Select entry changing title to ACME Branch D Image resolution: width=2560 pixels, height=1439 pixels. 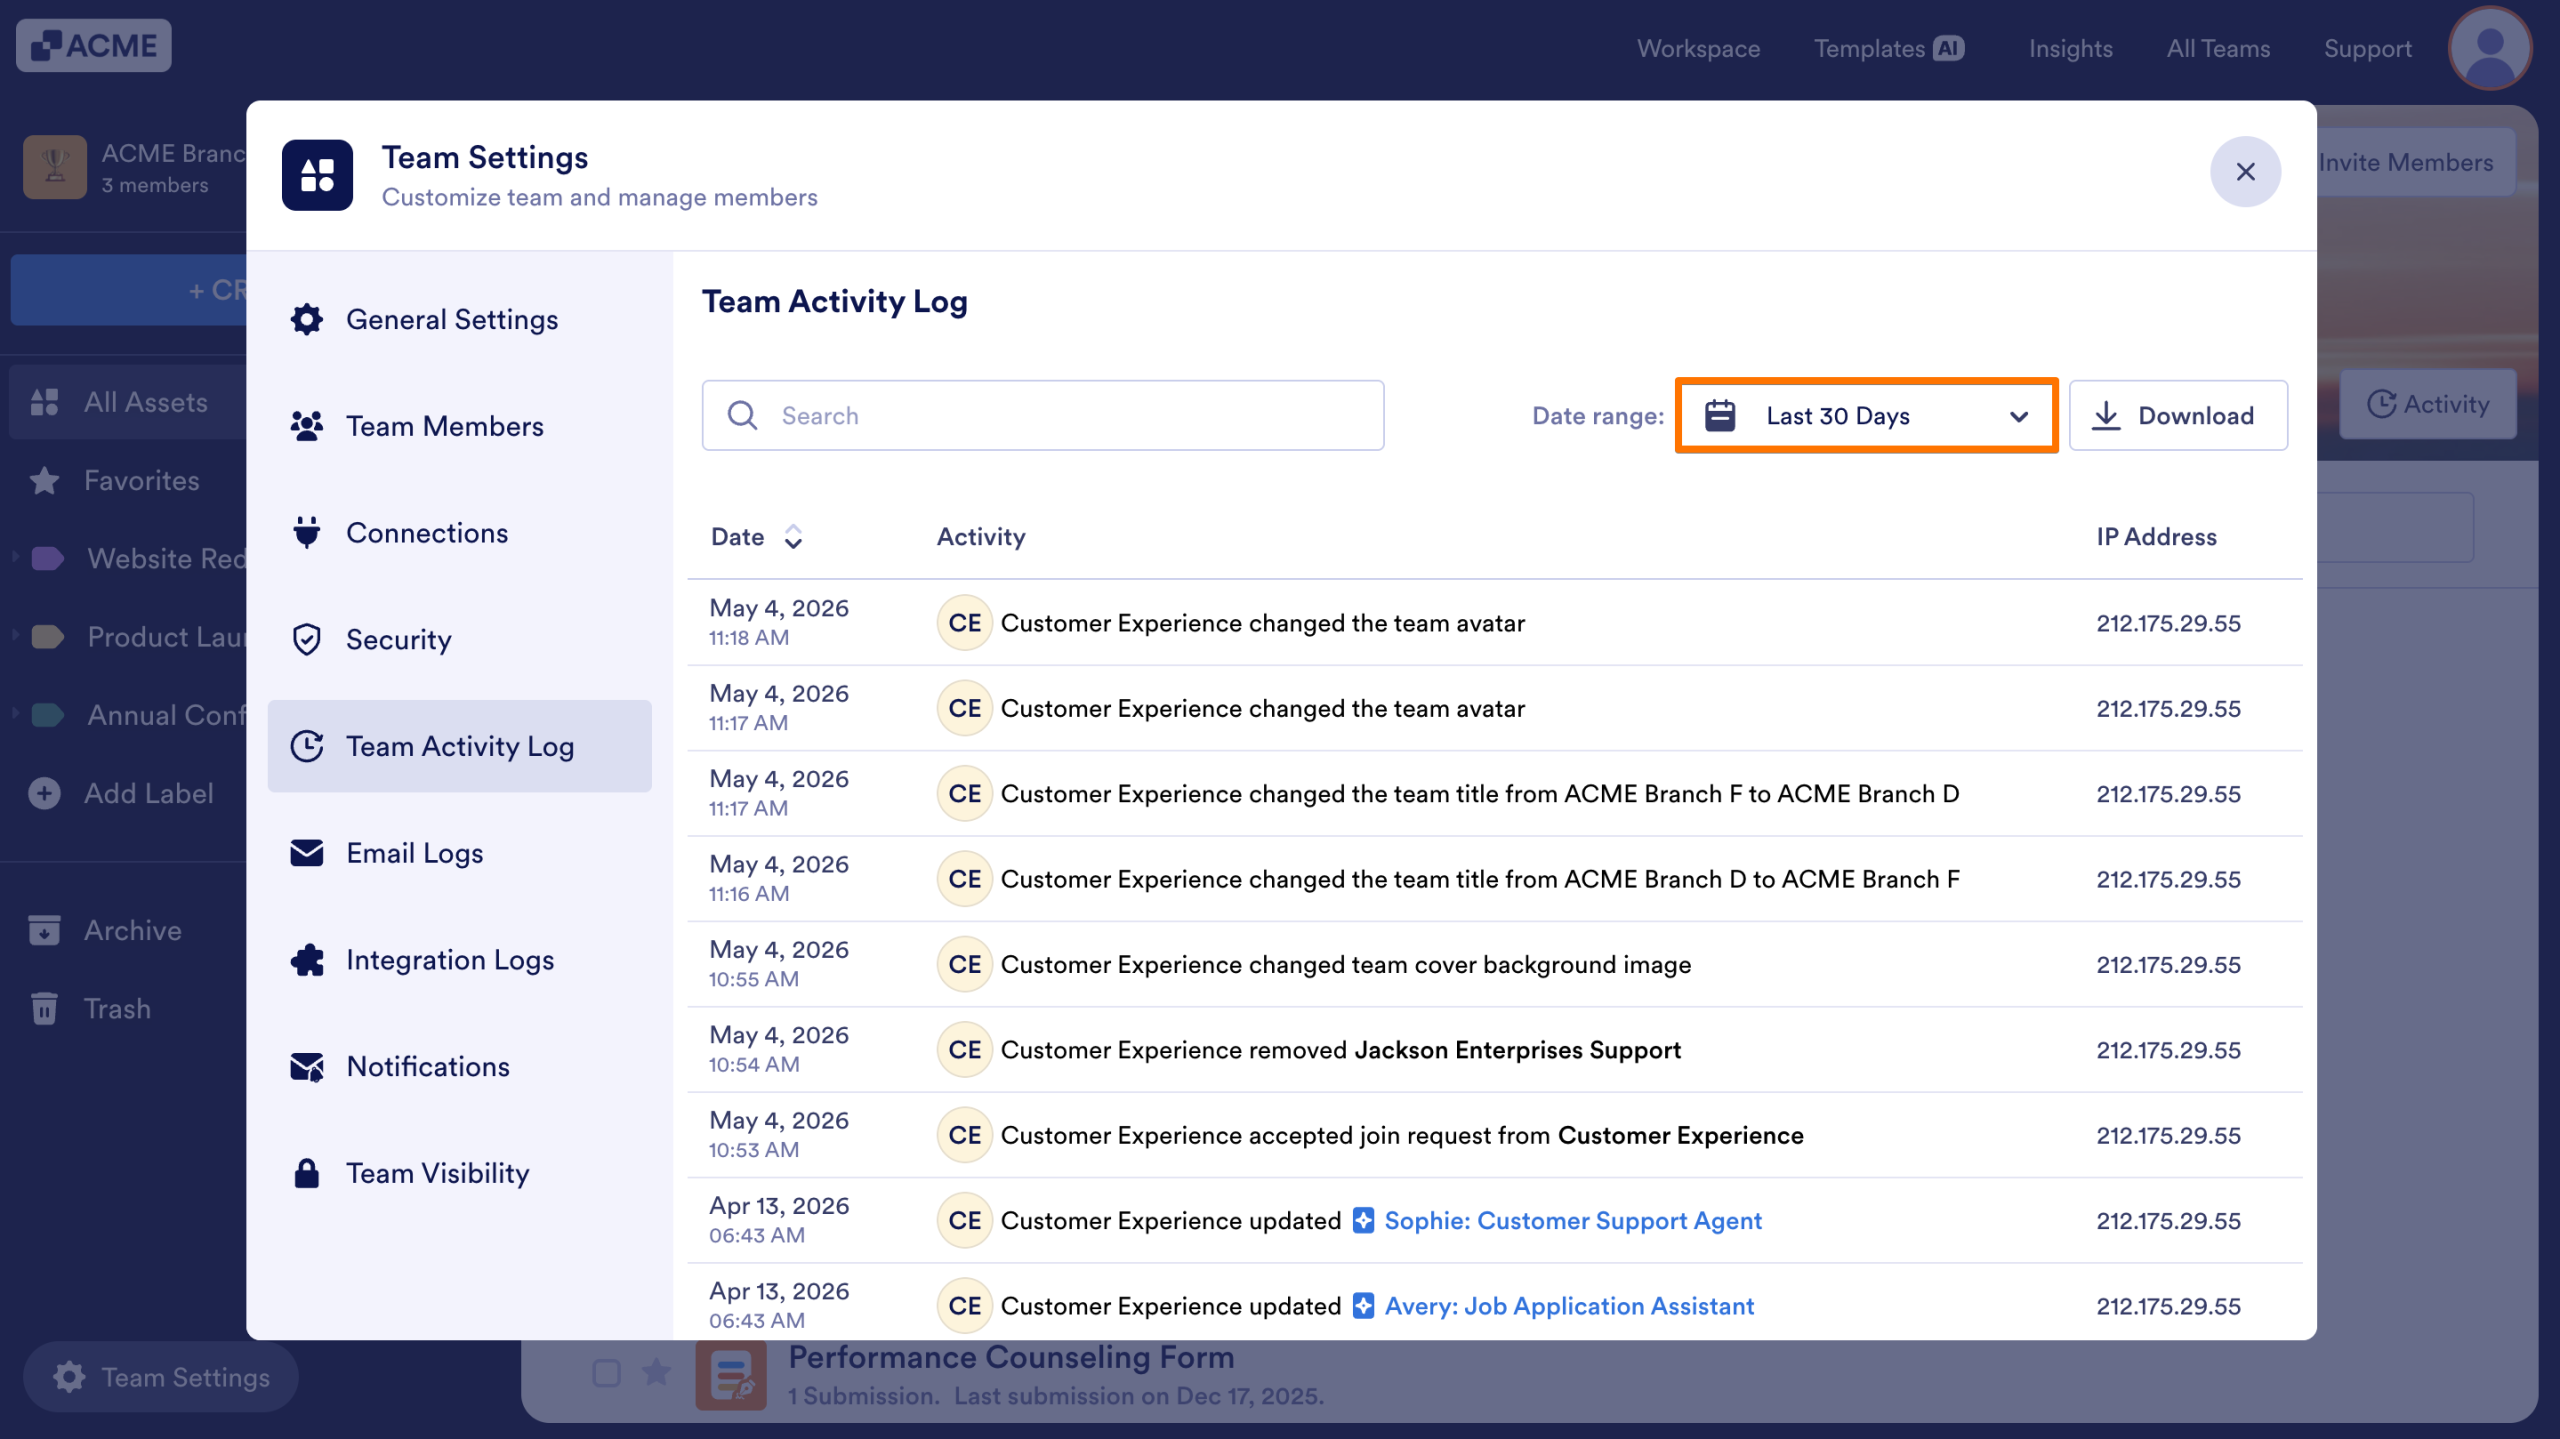coord(1494,793)
